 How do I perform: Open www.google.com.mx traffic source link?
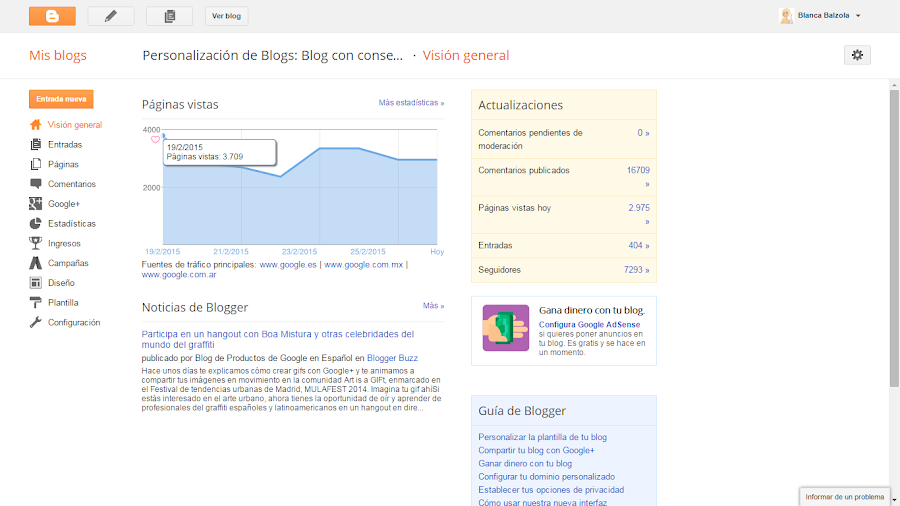(363, 264)
